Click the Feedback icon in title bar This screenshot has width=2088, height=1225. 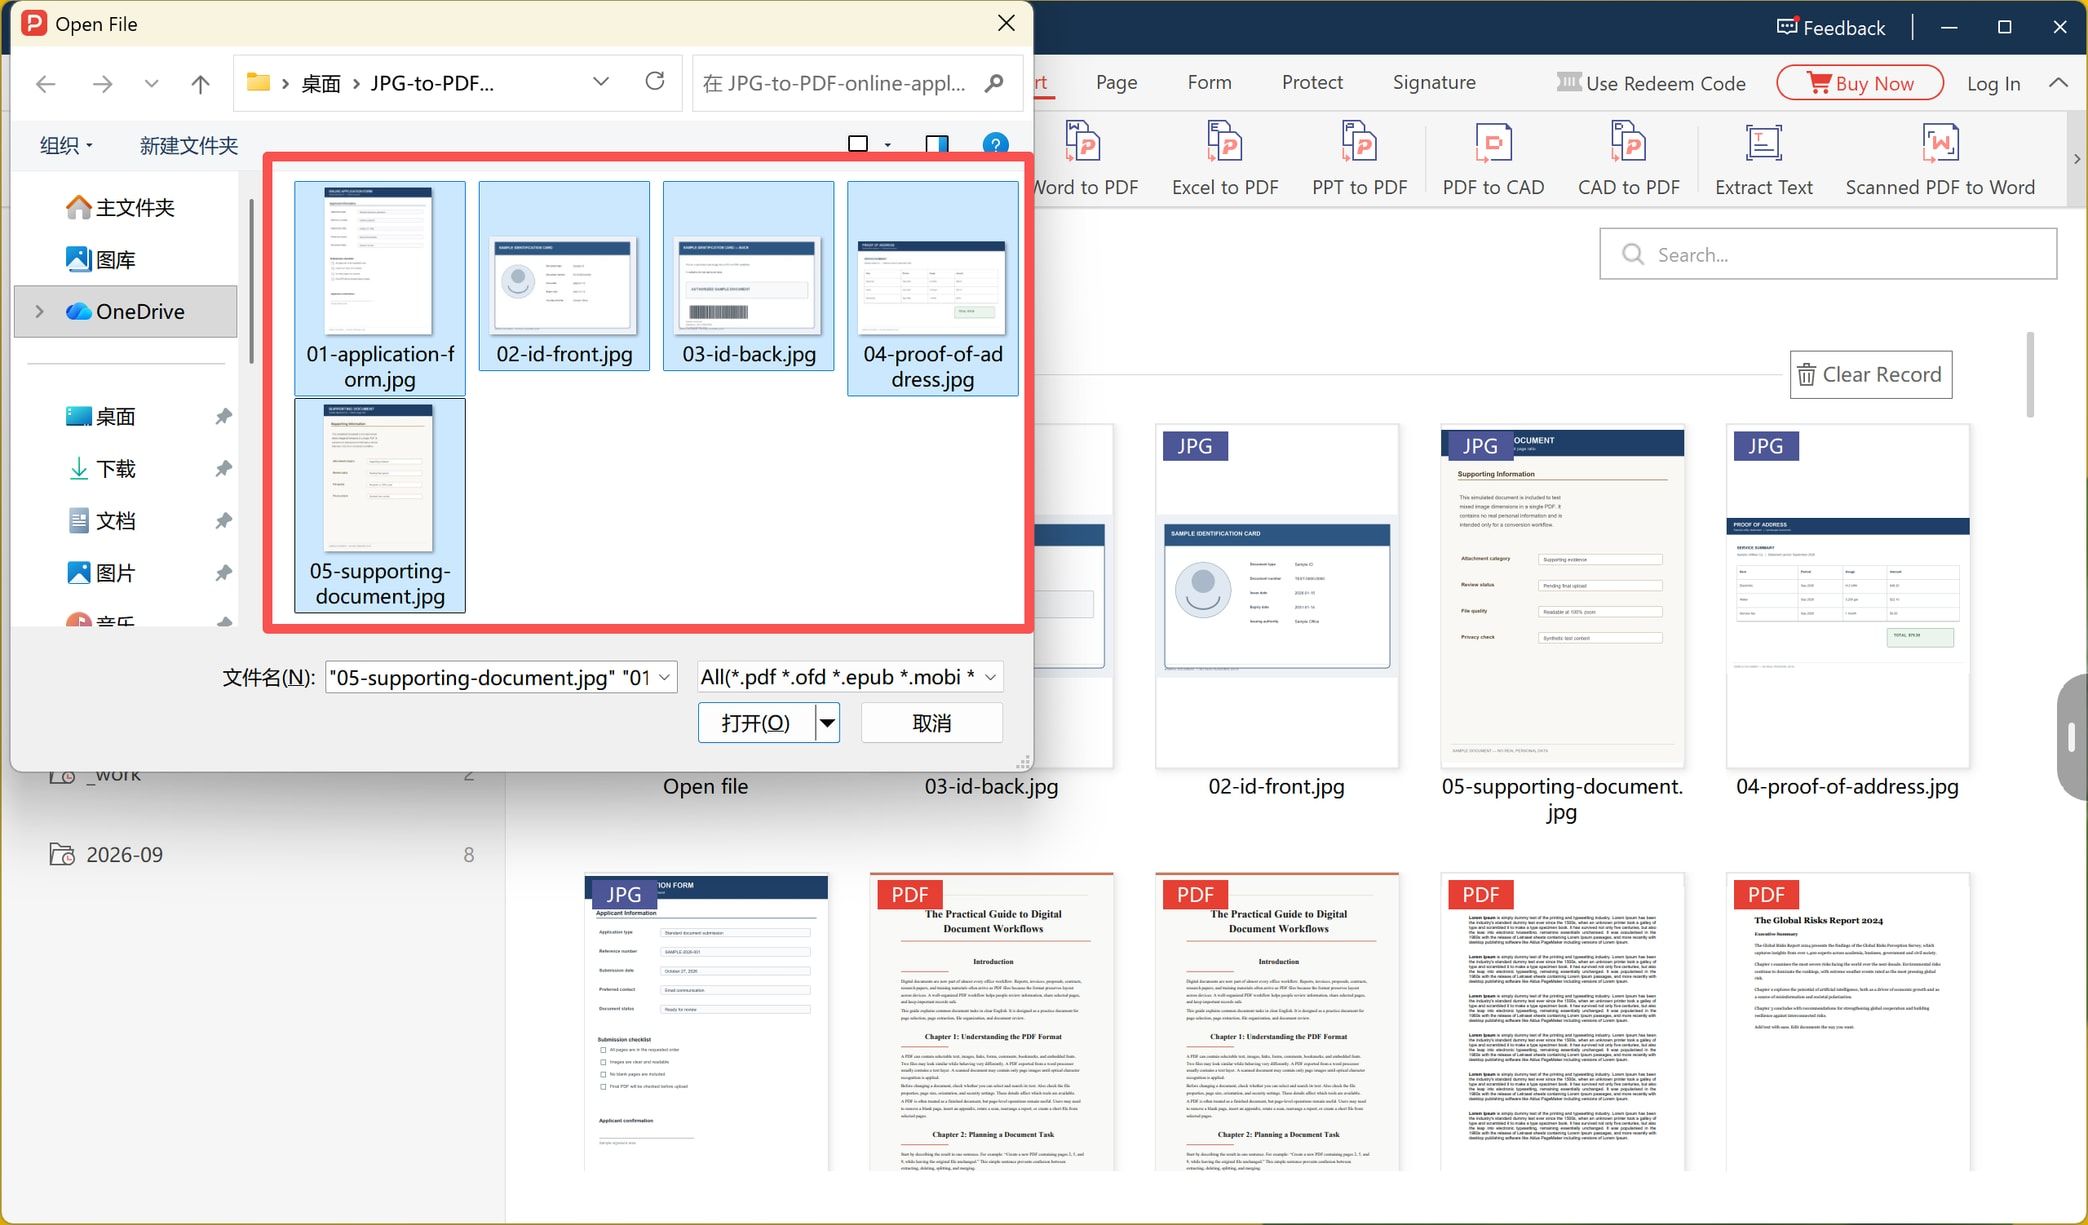[1787, 27]
